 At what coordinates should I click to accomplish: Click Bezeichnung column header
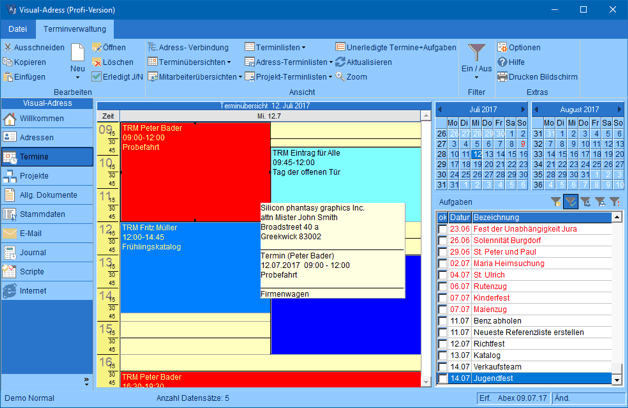pyautogui.click(x=541, y=217)
